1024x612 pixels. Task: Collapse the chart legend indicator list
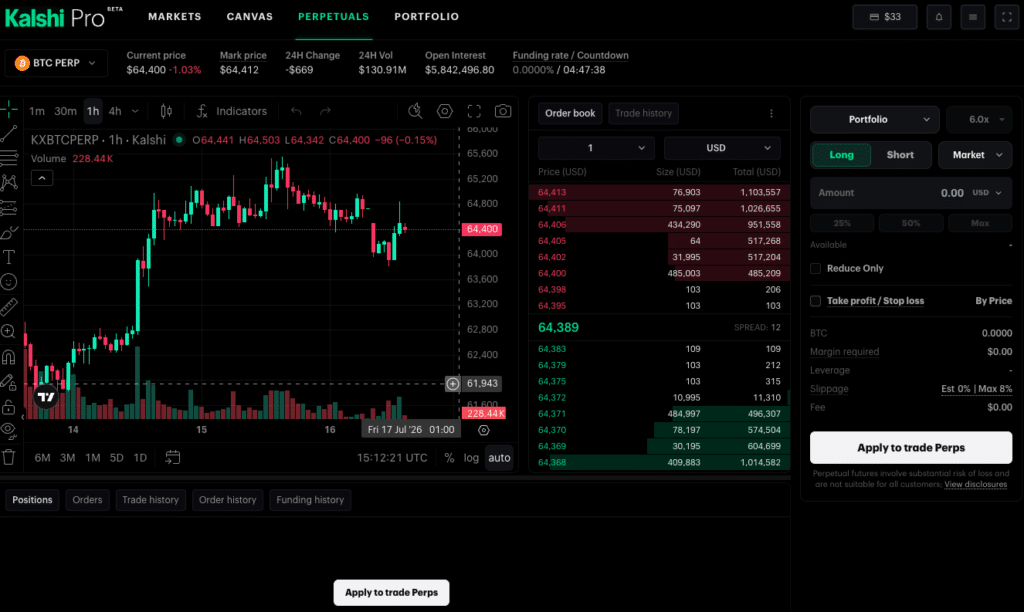point(42,178)
